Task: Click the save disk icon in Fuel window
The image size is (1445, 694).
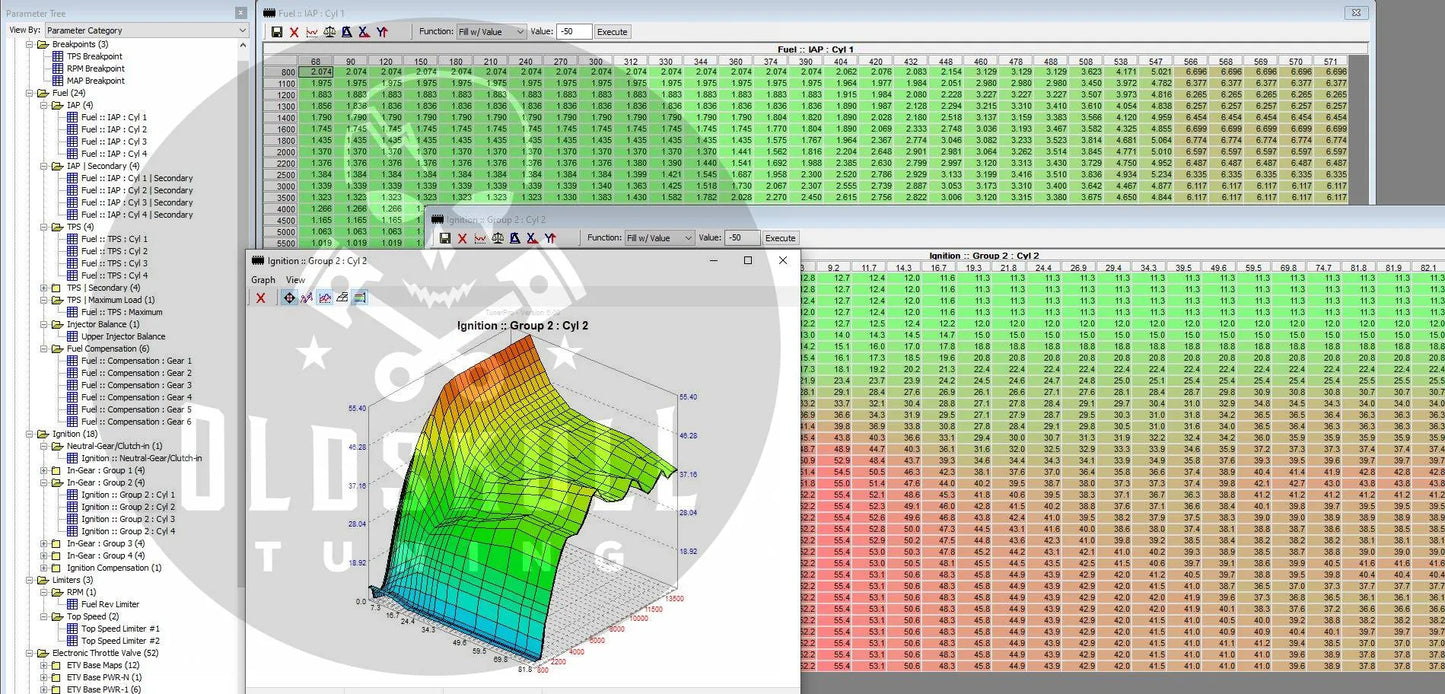Action: pos(277,32)
